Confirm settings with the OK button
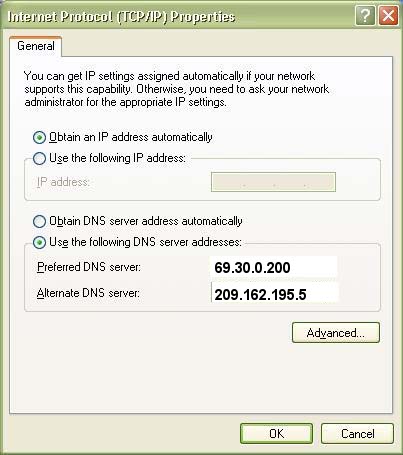The width and height of the screenshot is (403, 455). (276, 434)
